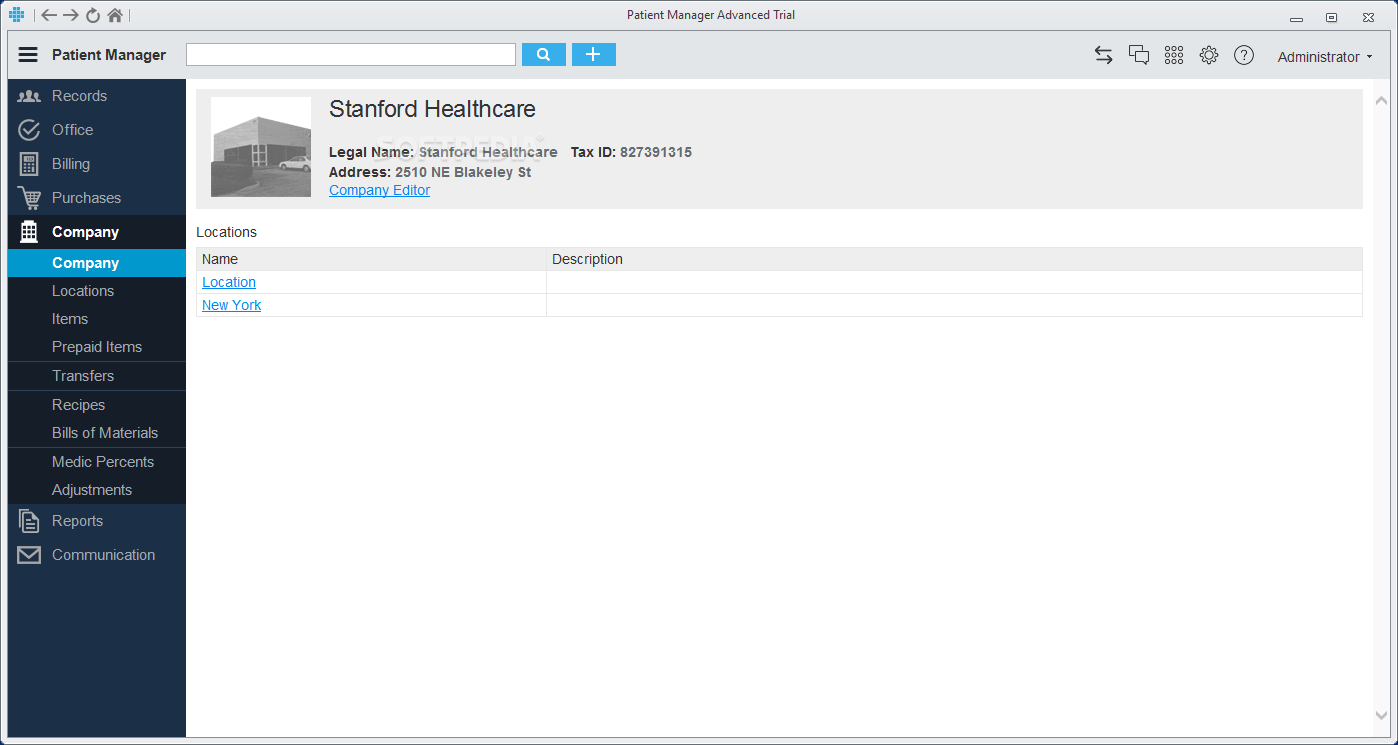Open the Records section label
The width and height of the screenshot is (1398, 745).
click(x=79, y=96)
